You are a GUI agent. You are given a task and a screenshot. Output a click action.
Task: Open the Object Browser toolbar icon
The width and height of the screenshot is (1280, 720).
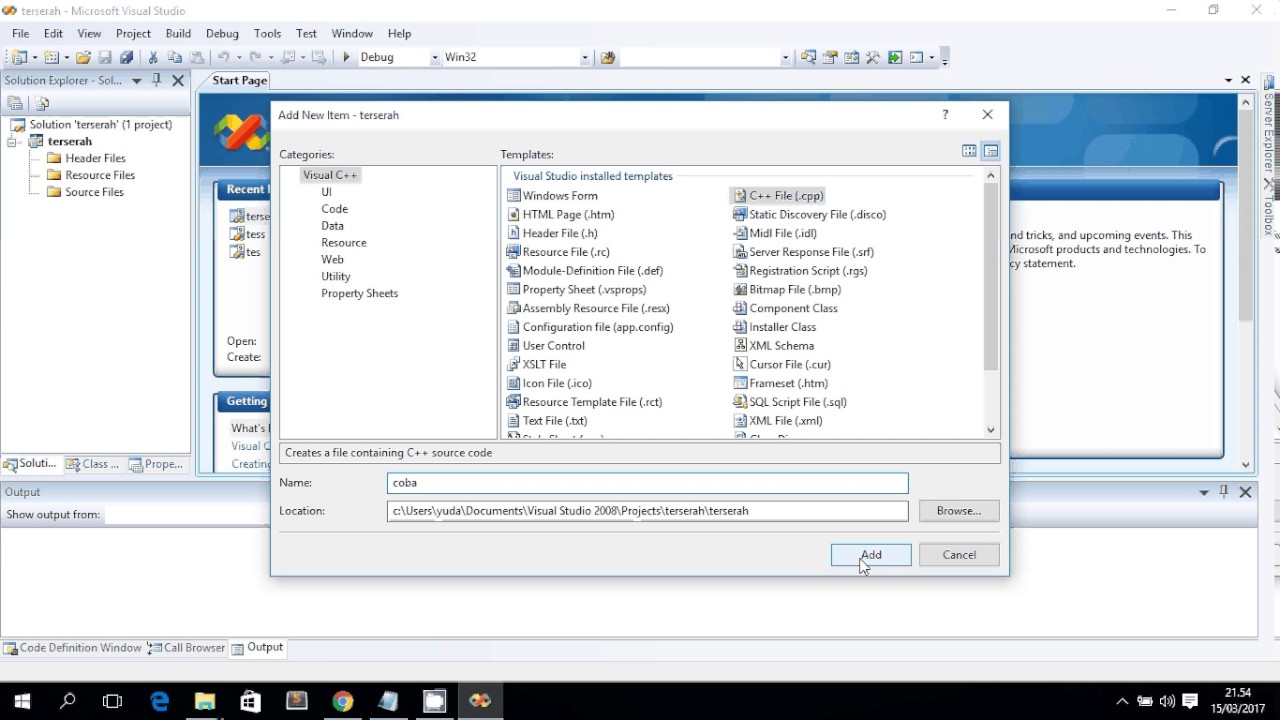pos(852,58)
